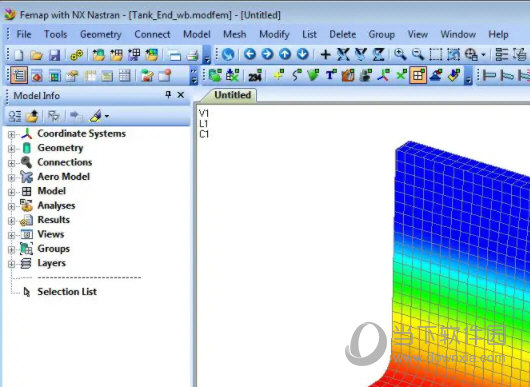Pin the Model Info panel

(x=168, y=95)
